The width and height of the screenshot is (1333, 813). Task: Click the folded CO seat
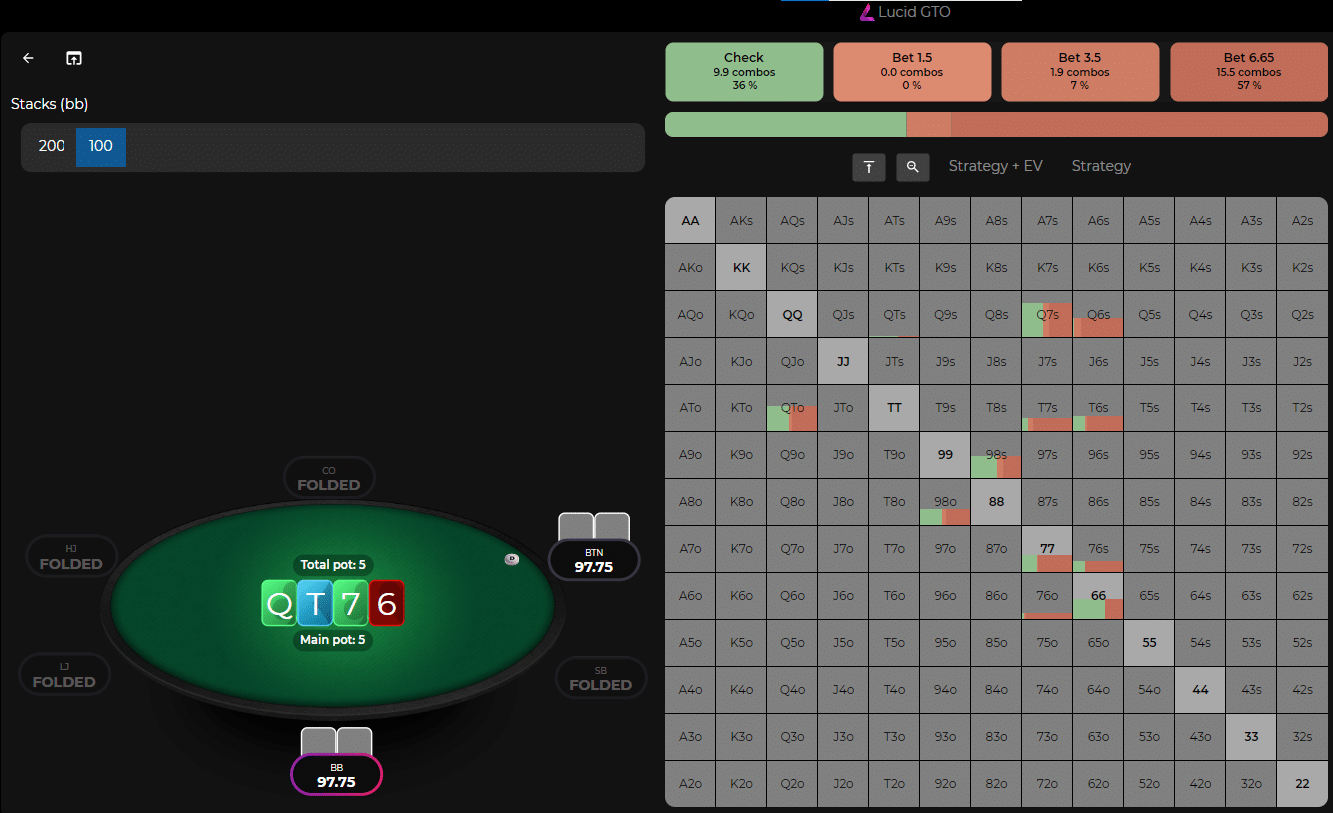(329, 478)
